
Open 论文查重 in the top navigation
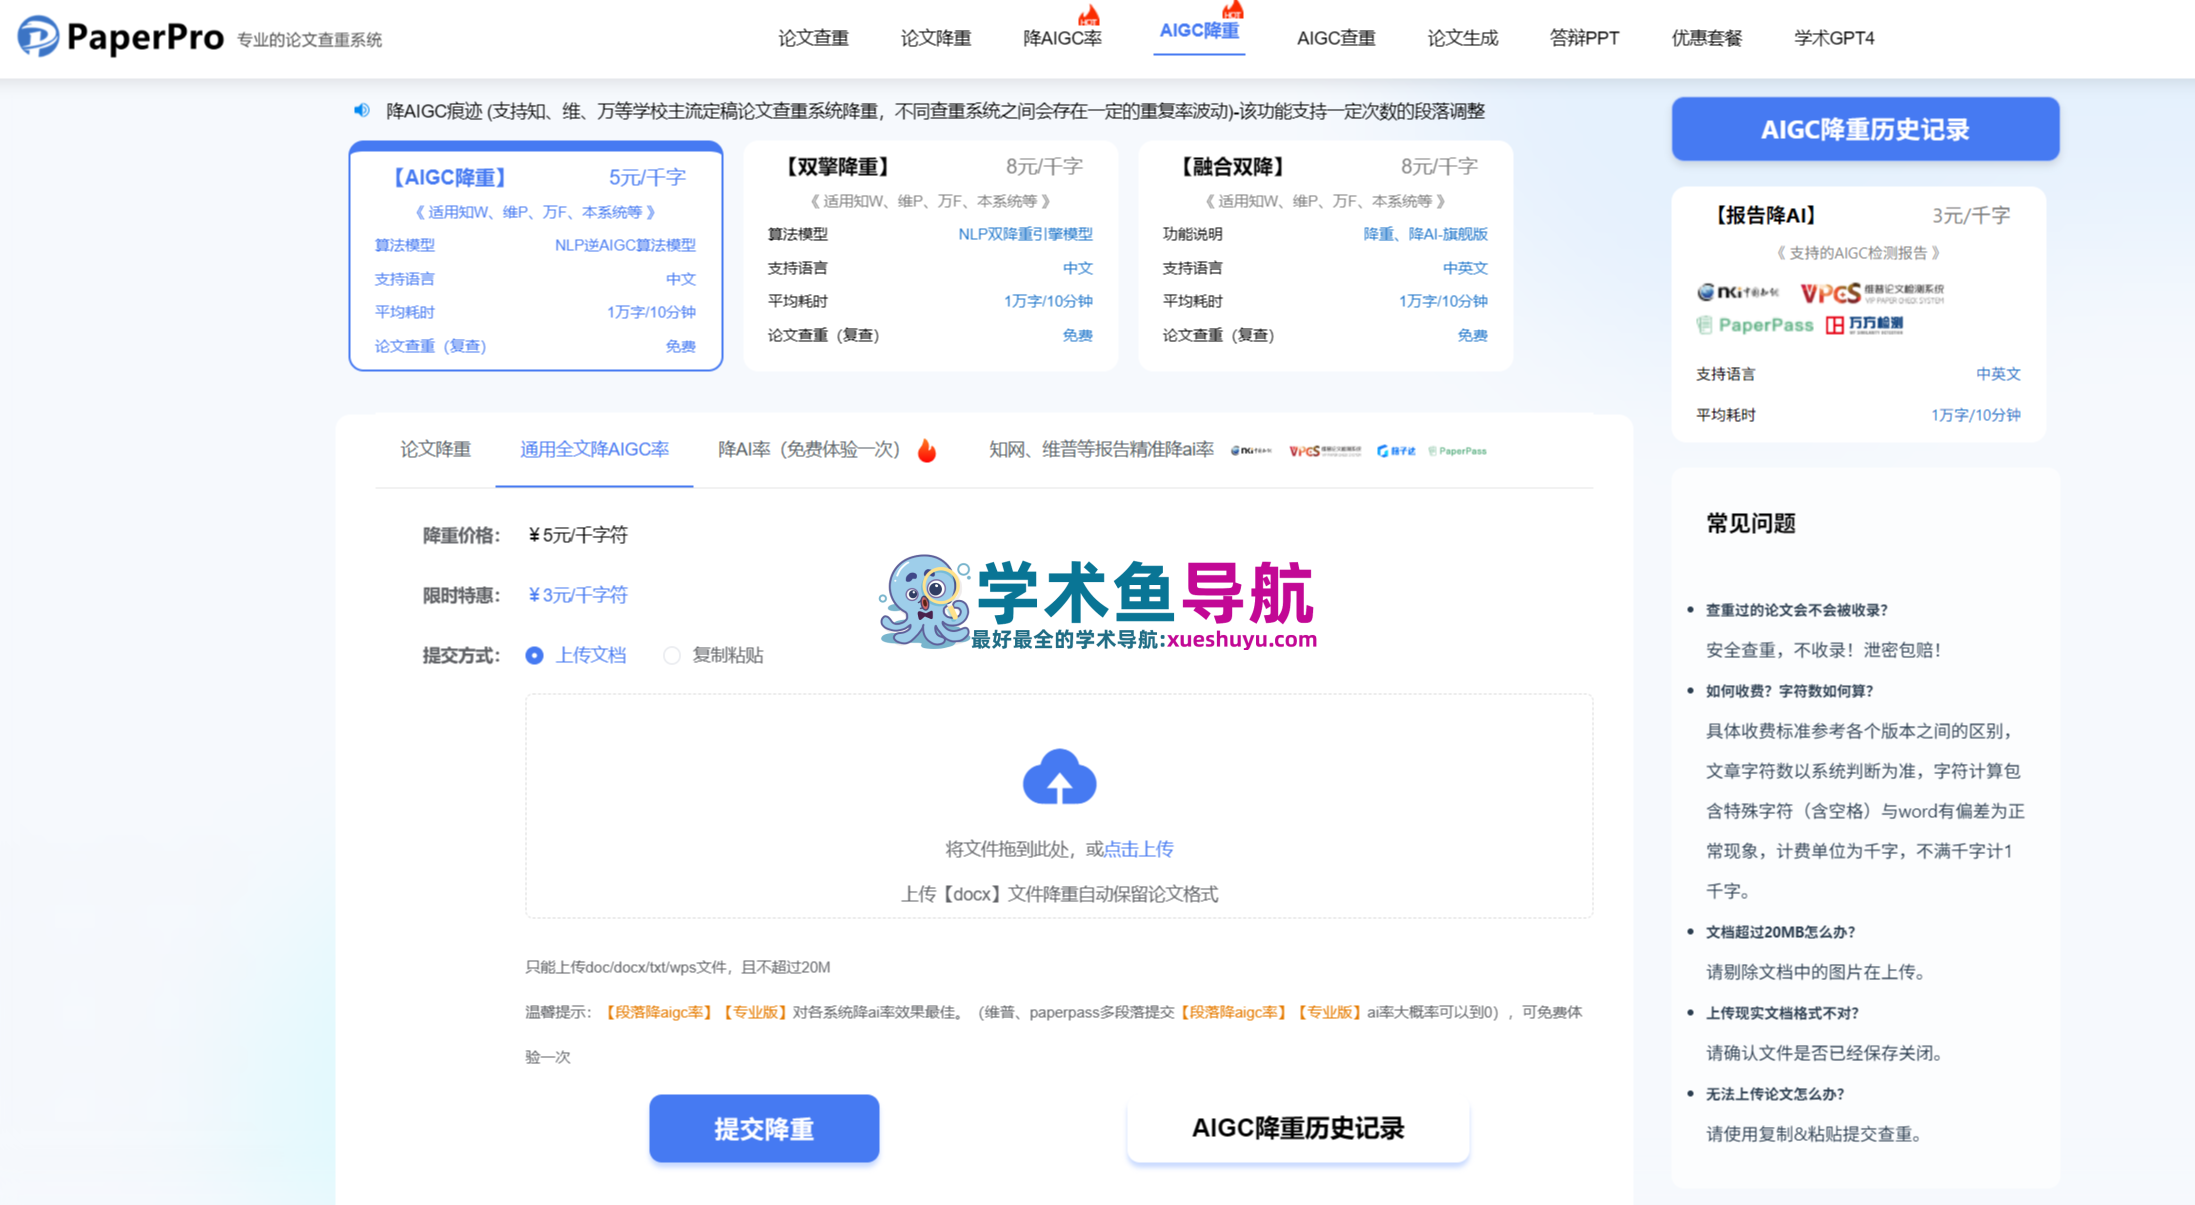813,38
